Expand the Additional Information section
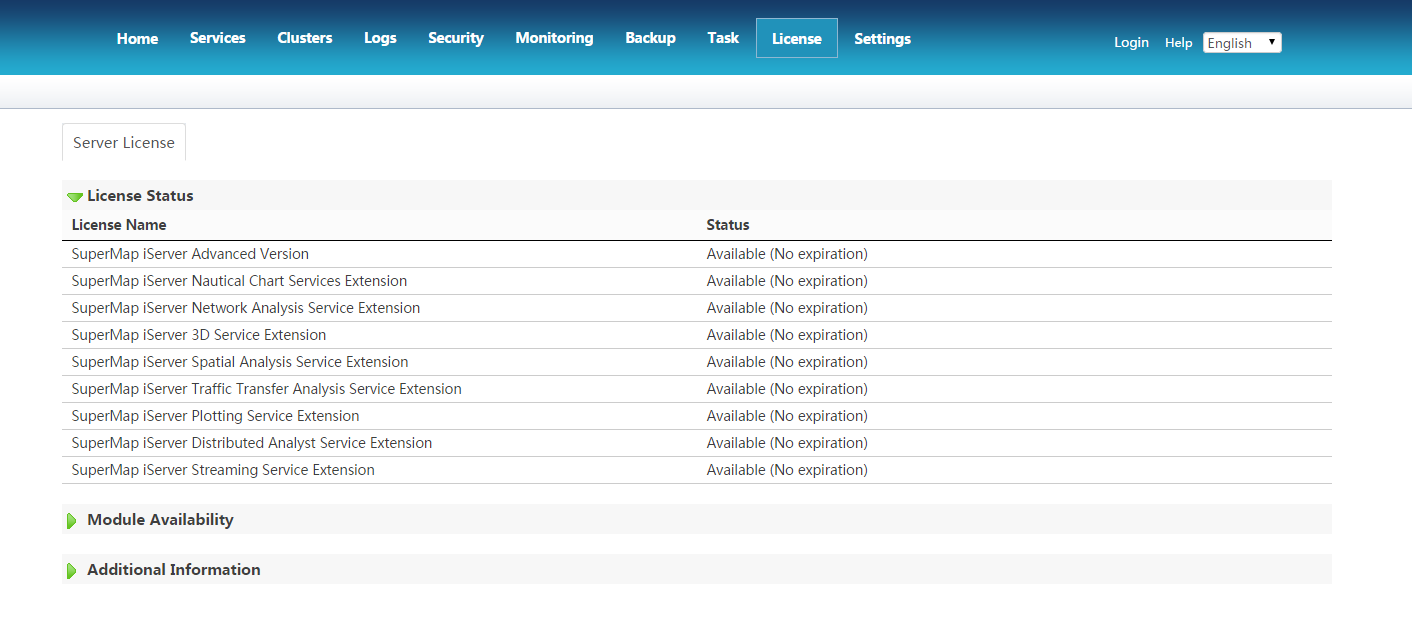The width and height of the screenshot is (1412, 633). click(x=72, y=570)
